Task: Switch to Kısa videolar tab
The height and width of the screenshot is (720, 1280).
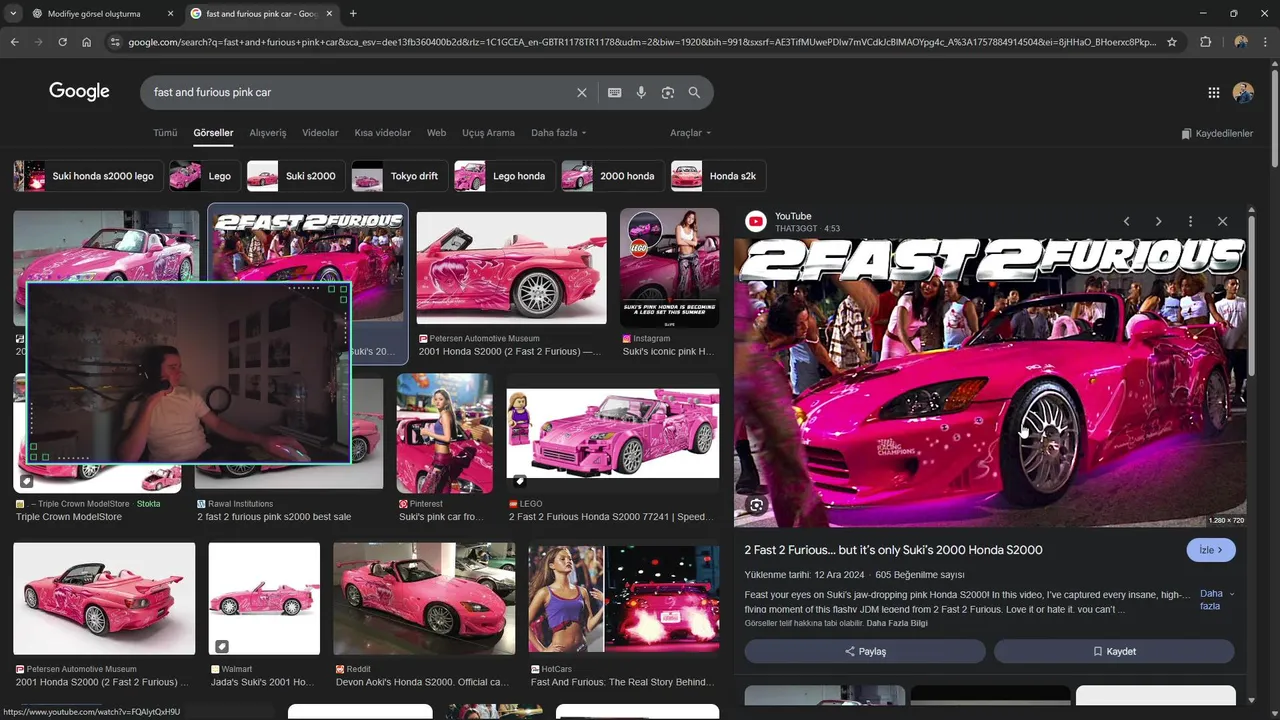Action: (382, 133)
